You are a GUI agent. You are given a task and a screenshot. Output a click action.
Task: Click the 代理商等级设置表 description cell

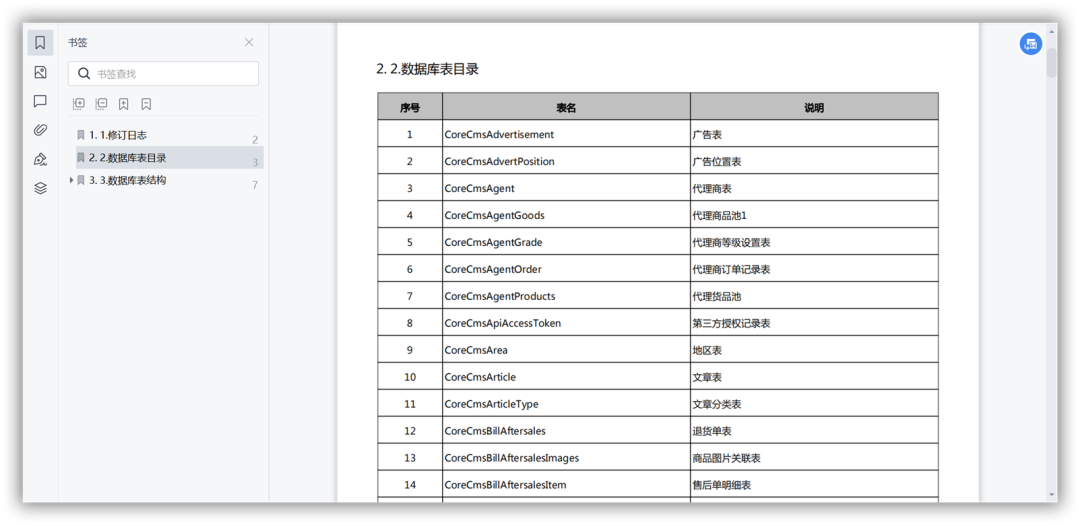[814, 243]
